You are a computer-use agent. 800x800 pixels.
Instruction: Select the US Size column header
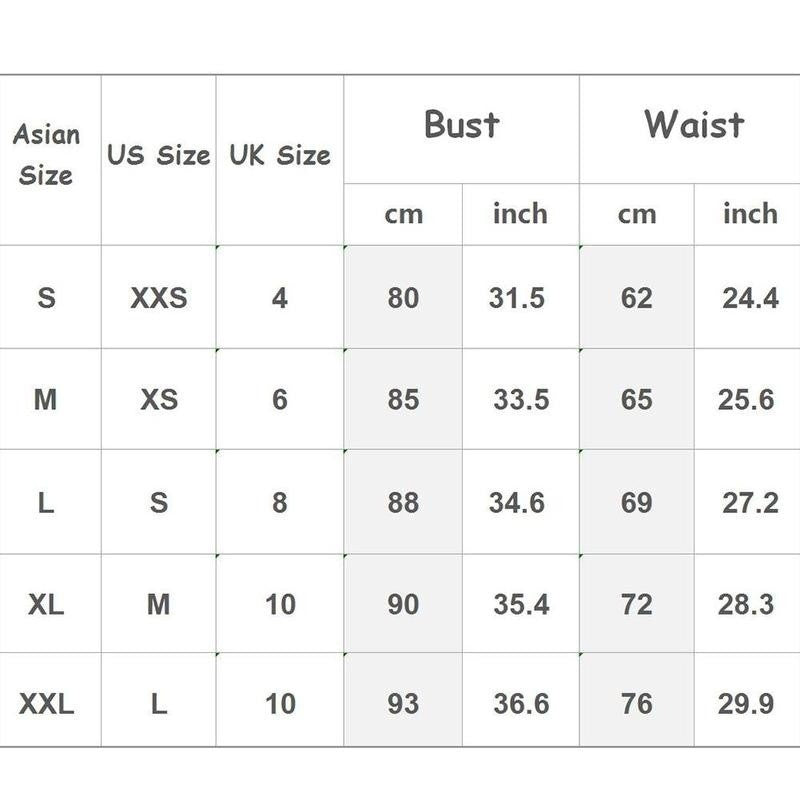pyautogui.click(x=158, y=155)
